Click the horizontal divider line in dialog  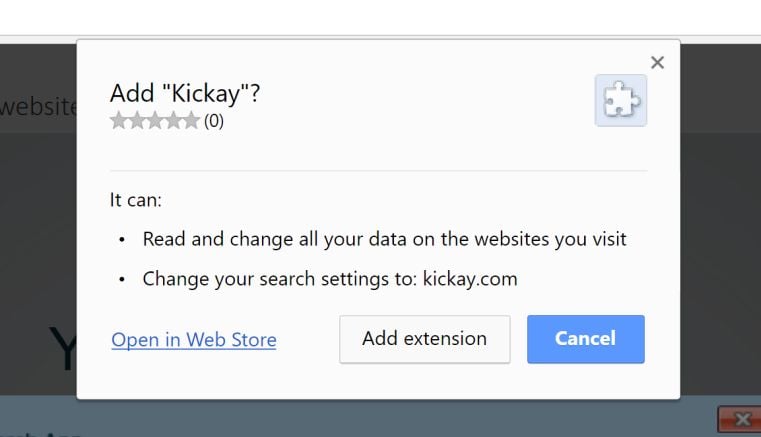[x=378, y=171]
